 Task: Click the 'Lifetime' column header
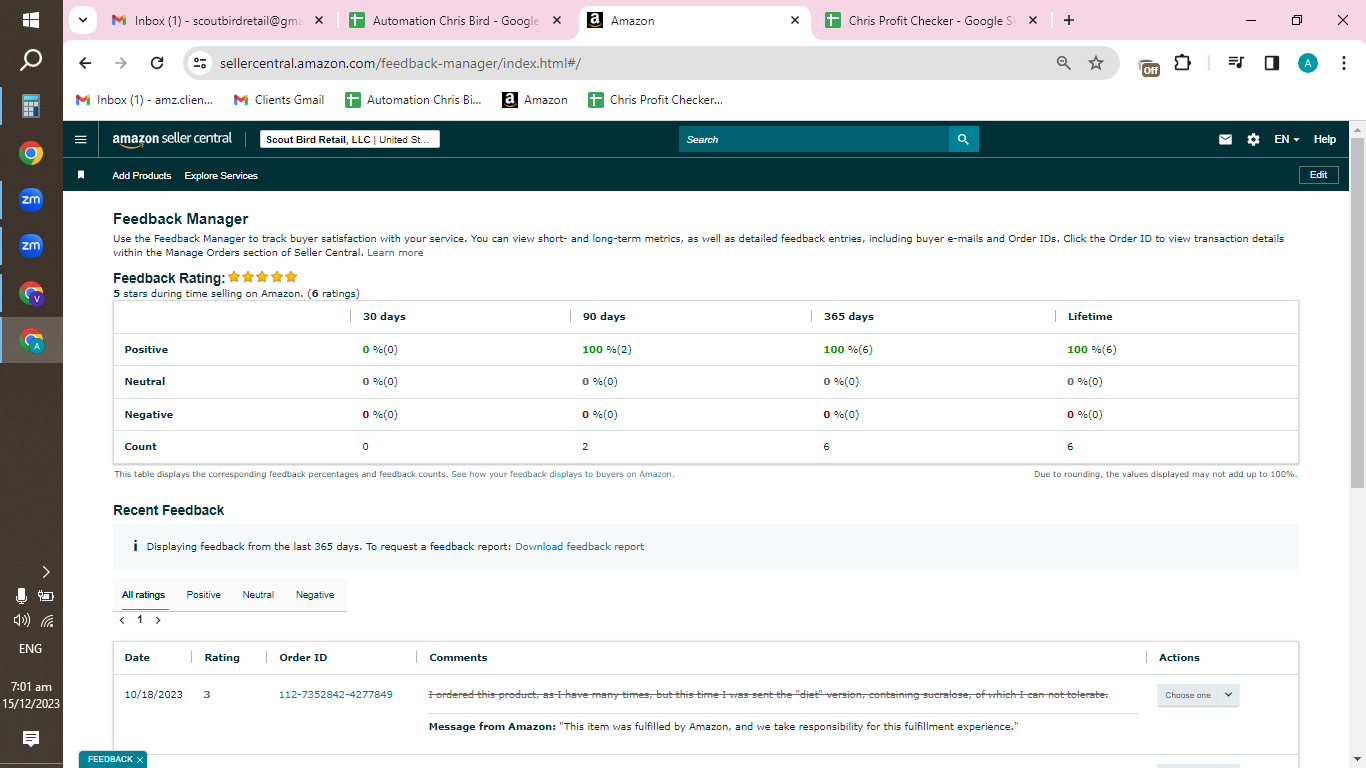[x=1090, y=316]
